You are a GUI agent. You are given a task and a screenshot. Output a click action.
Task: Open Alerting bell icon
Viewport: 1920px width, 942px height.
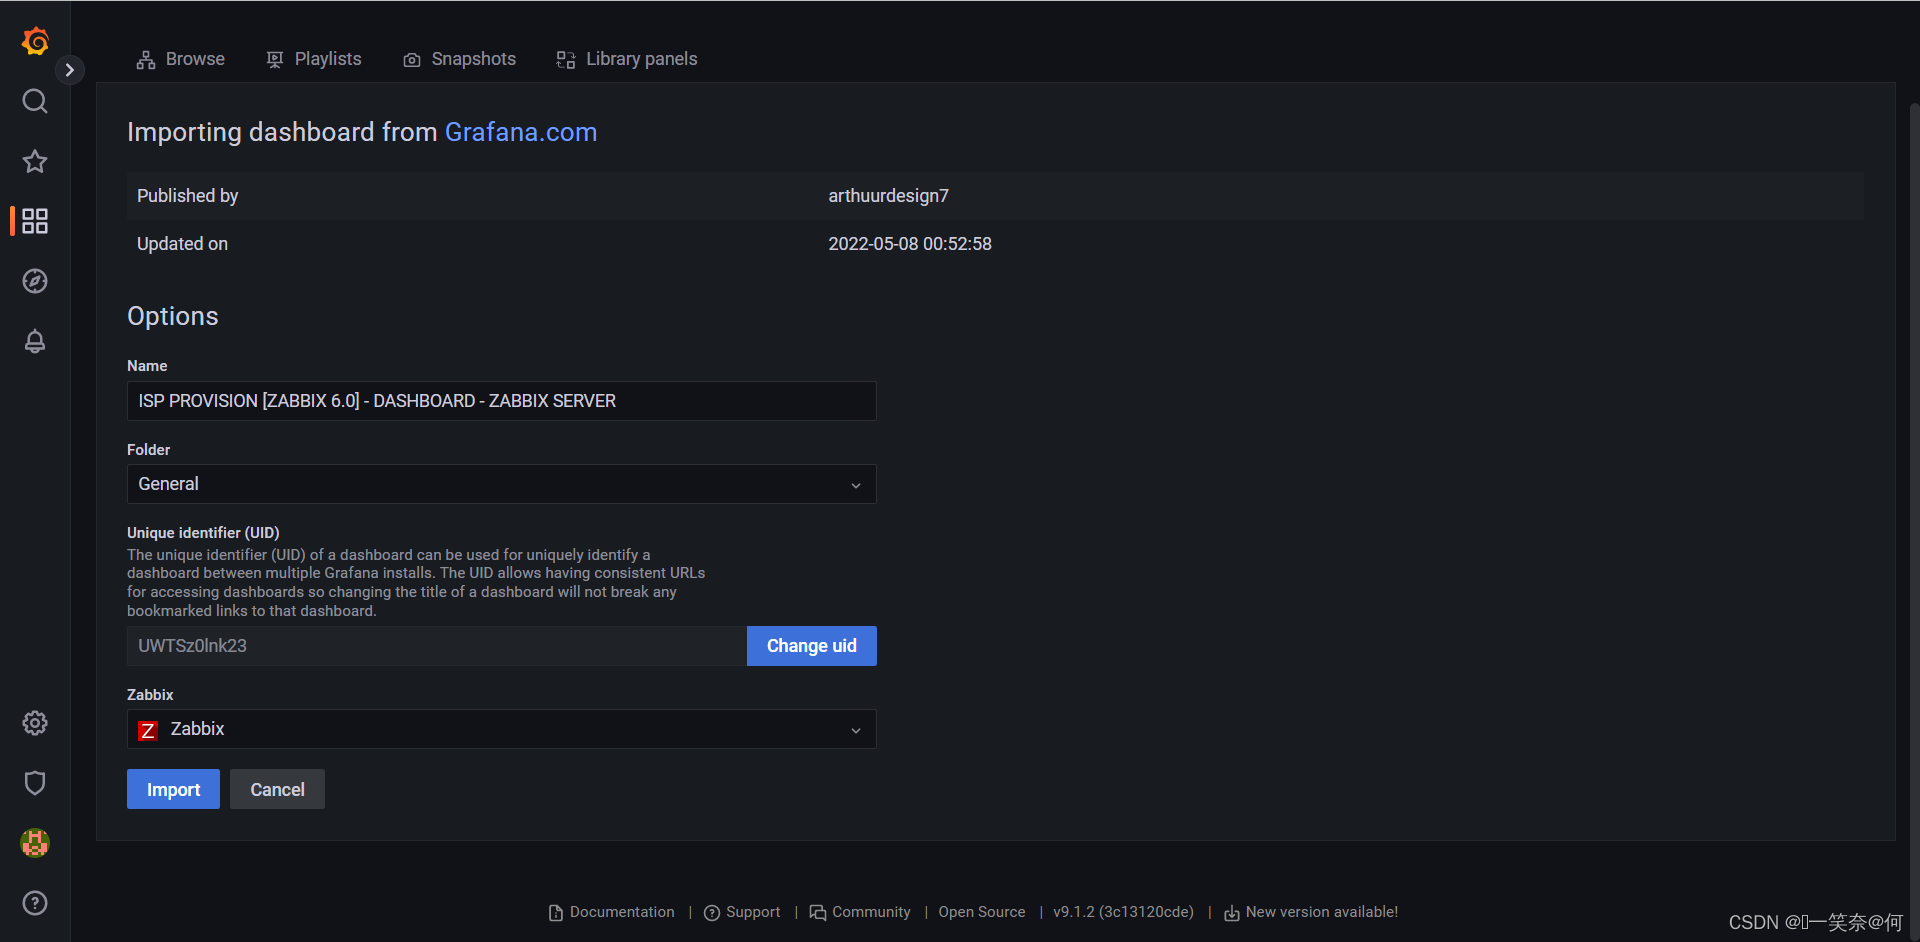(35, 341)
